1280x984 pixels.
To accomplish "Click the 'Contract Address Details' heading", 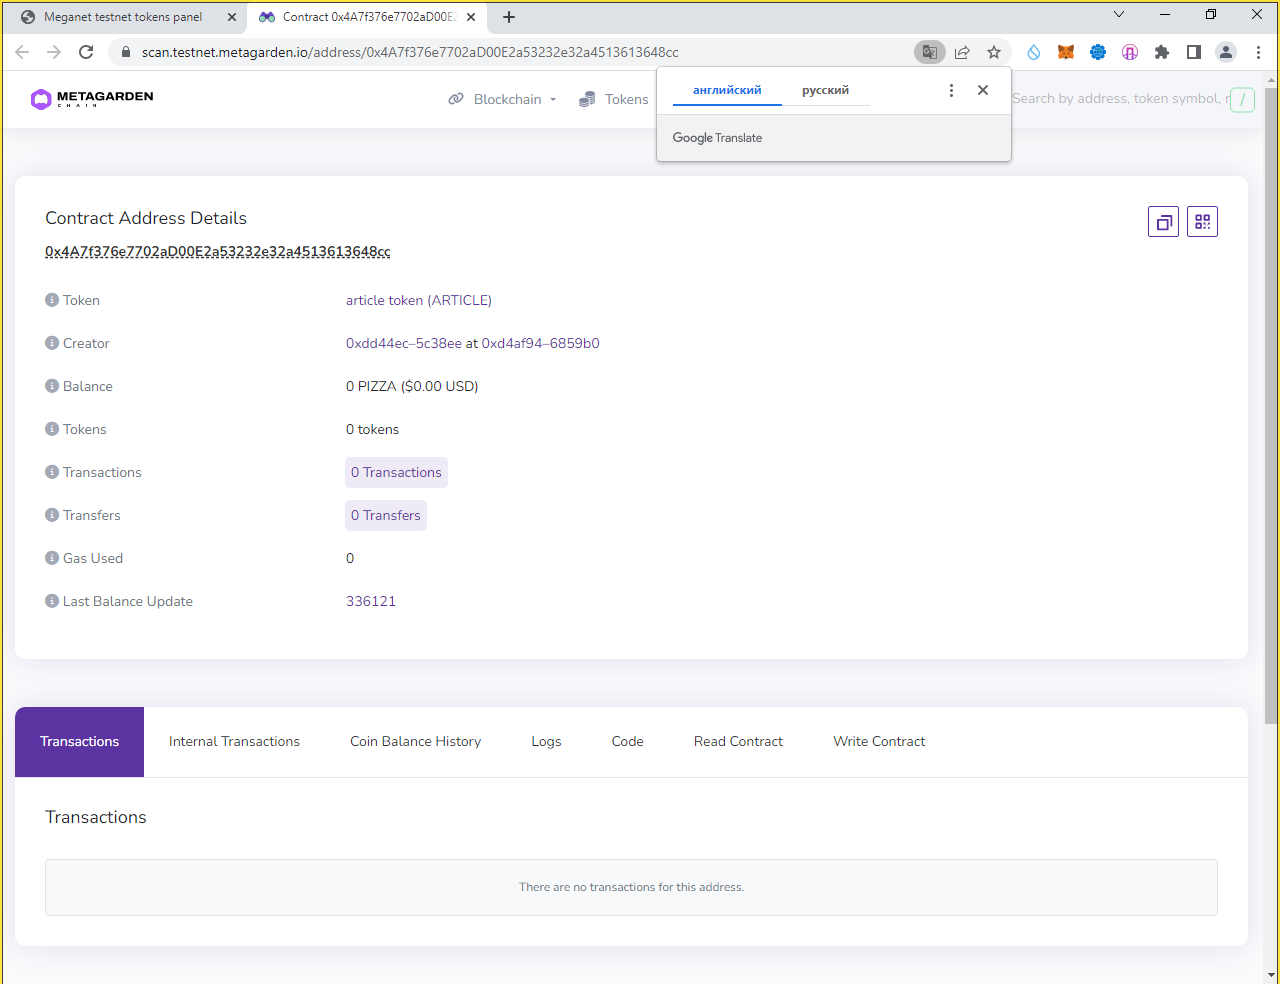I will point(146,218).
